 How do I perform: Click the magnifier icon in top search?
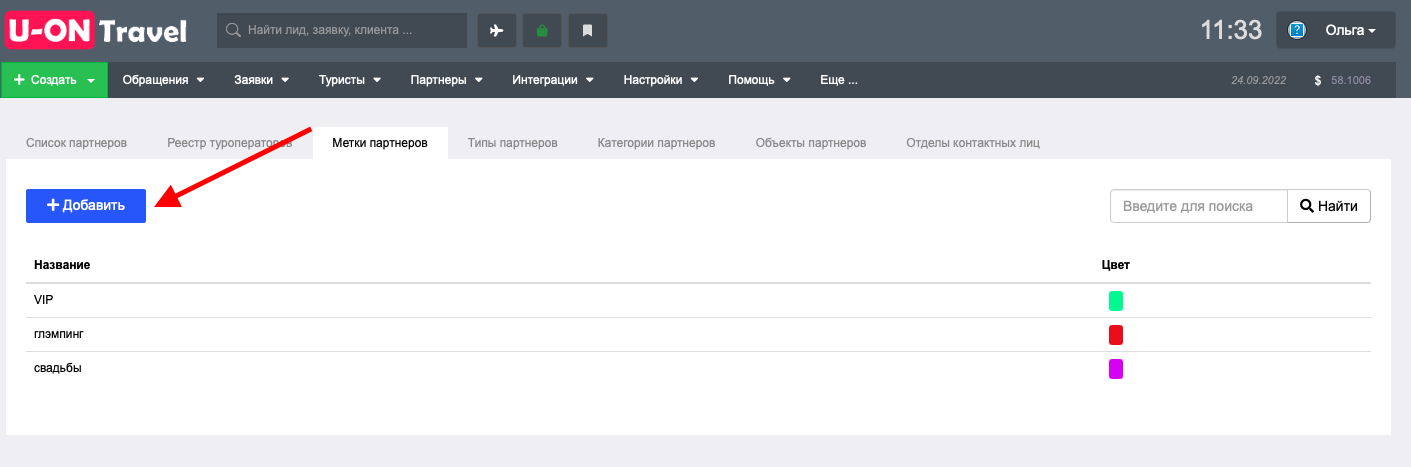click(x=233, y=30)
